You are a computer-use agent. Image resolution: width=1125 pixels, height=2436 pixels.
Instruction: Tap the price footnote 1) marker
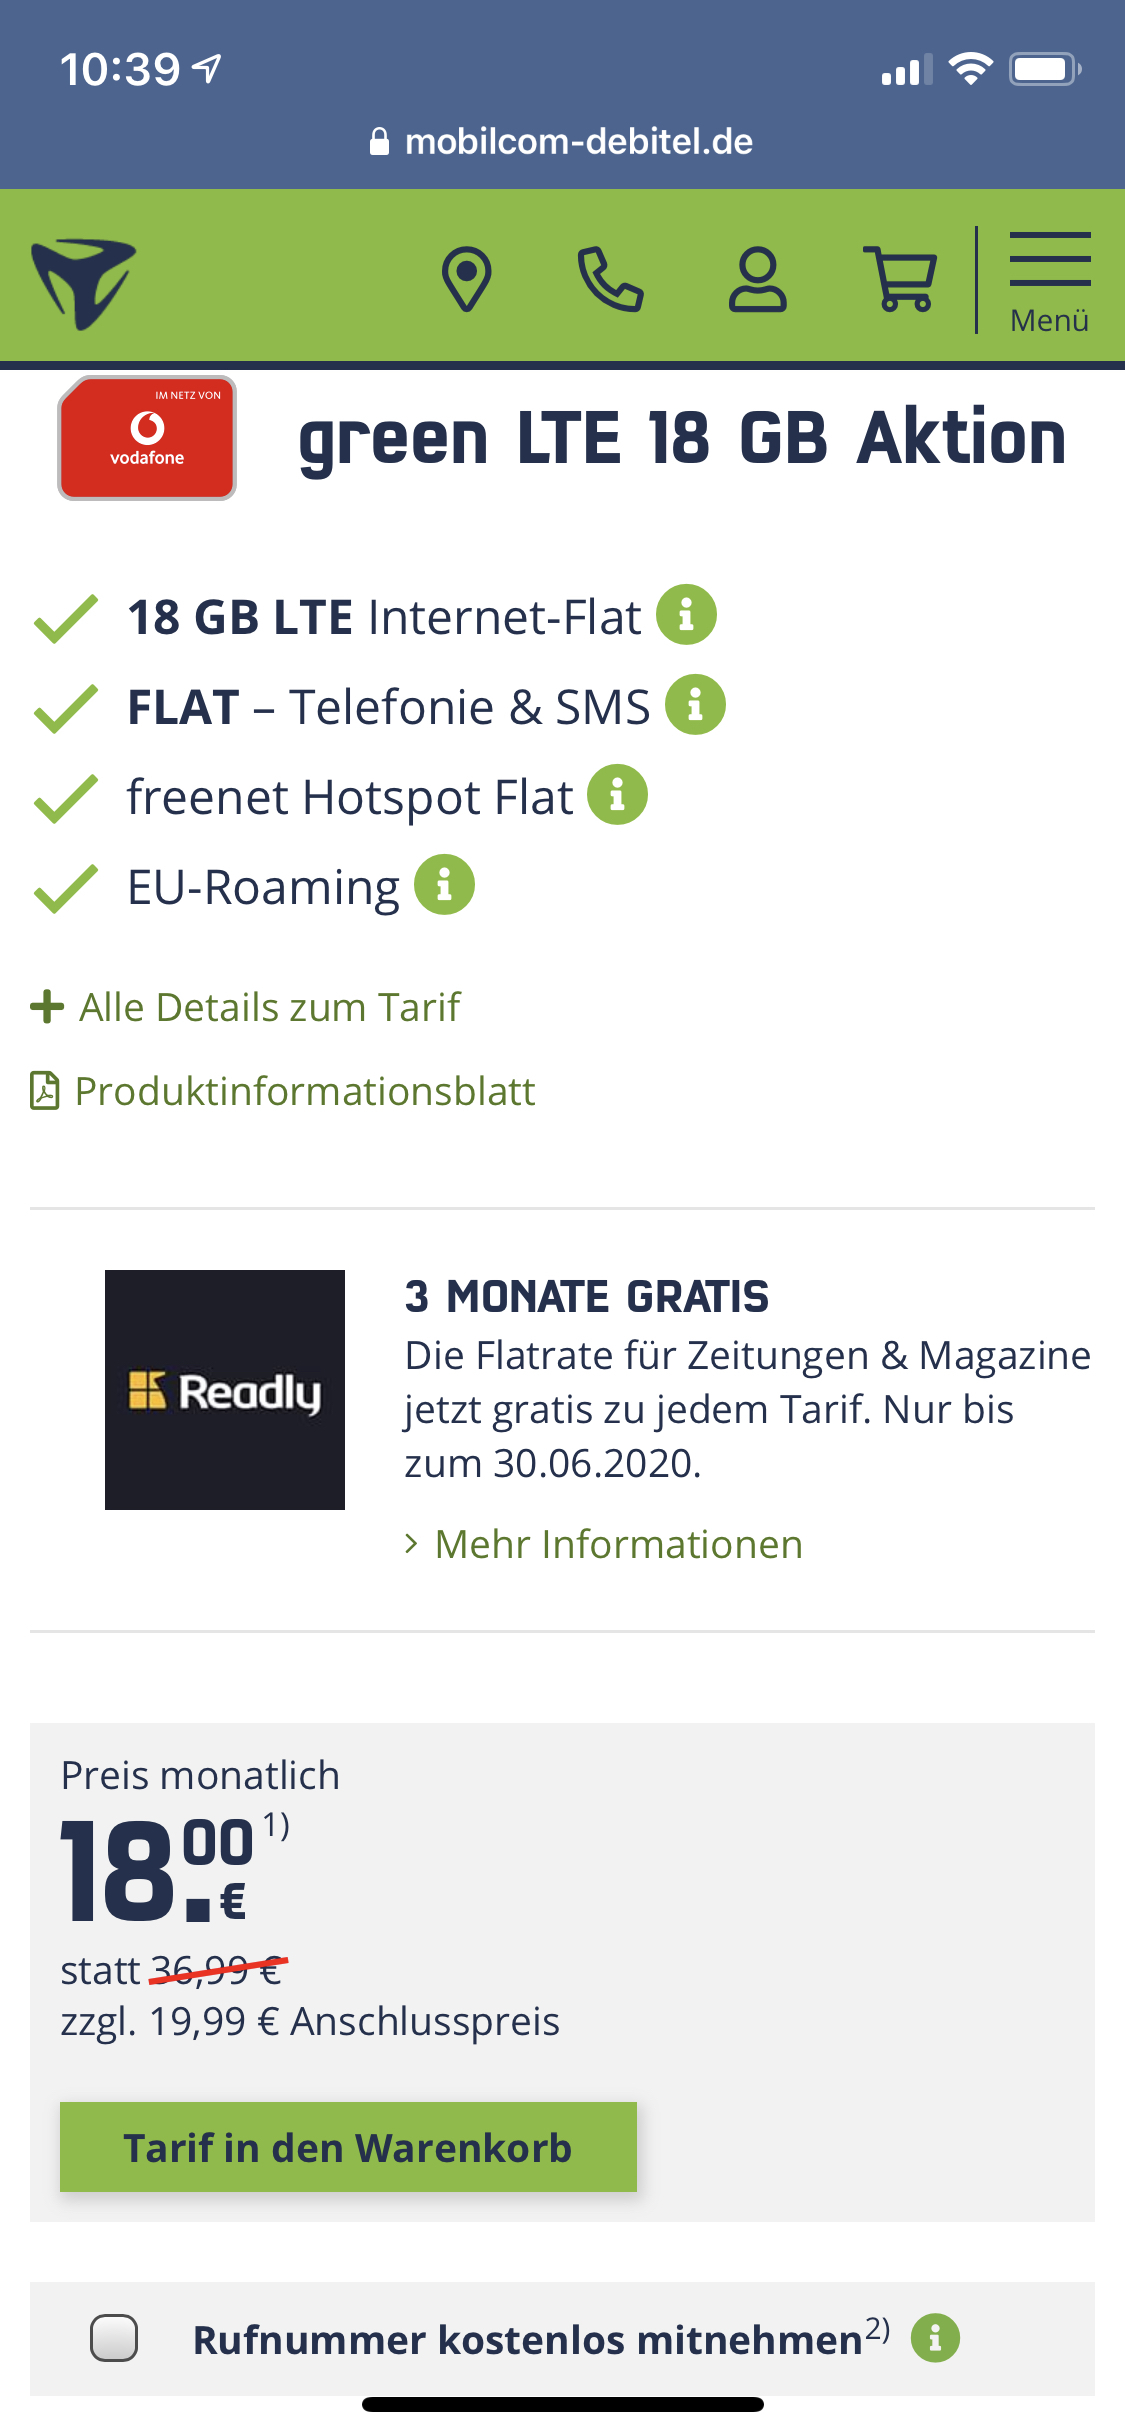pyautogui.click(x=276, y=1826)
